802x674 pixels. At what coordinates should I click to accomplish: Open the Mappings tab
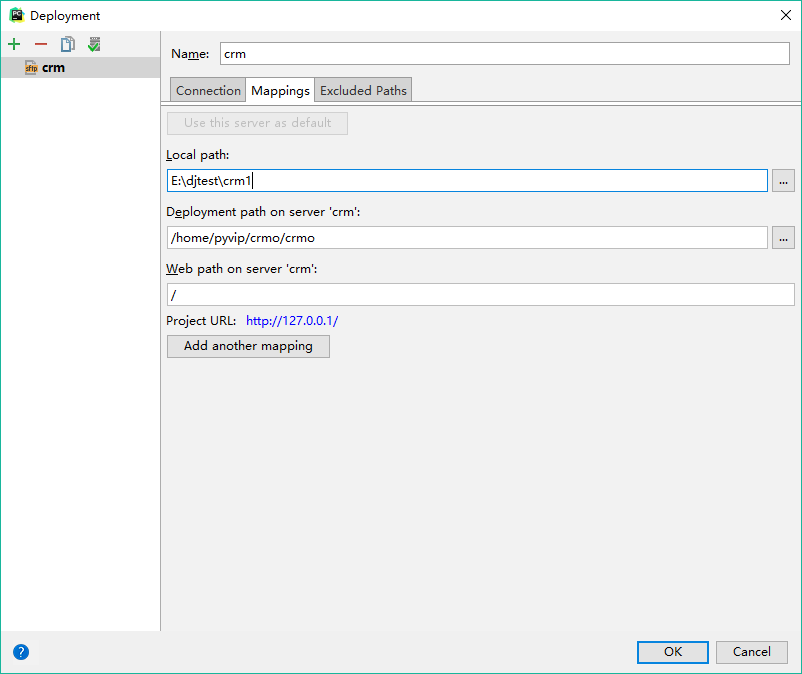[x=280, y=91]
